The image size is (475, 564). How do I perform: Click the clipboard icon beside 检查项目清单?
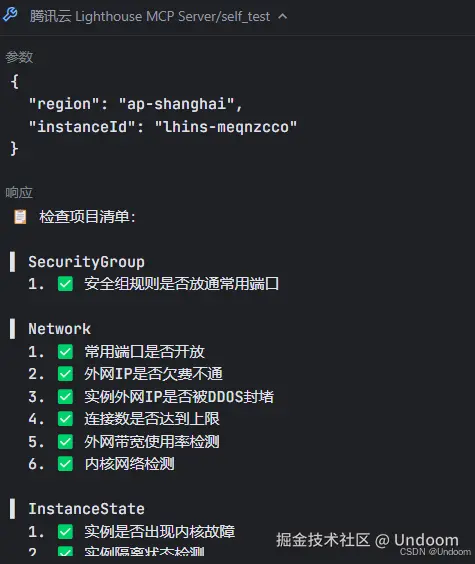pos(20,217)
